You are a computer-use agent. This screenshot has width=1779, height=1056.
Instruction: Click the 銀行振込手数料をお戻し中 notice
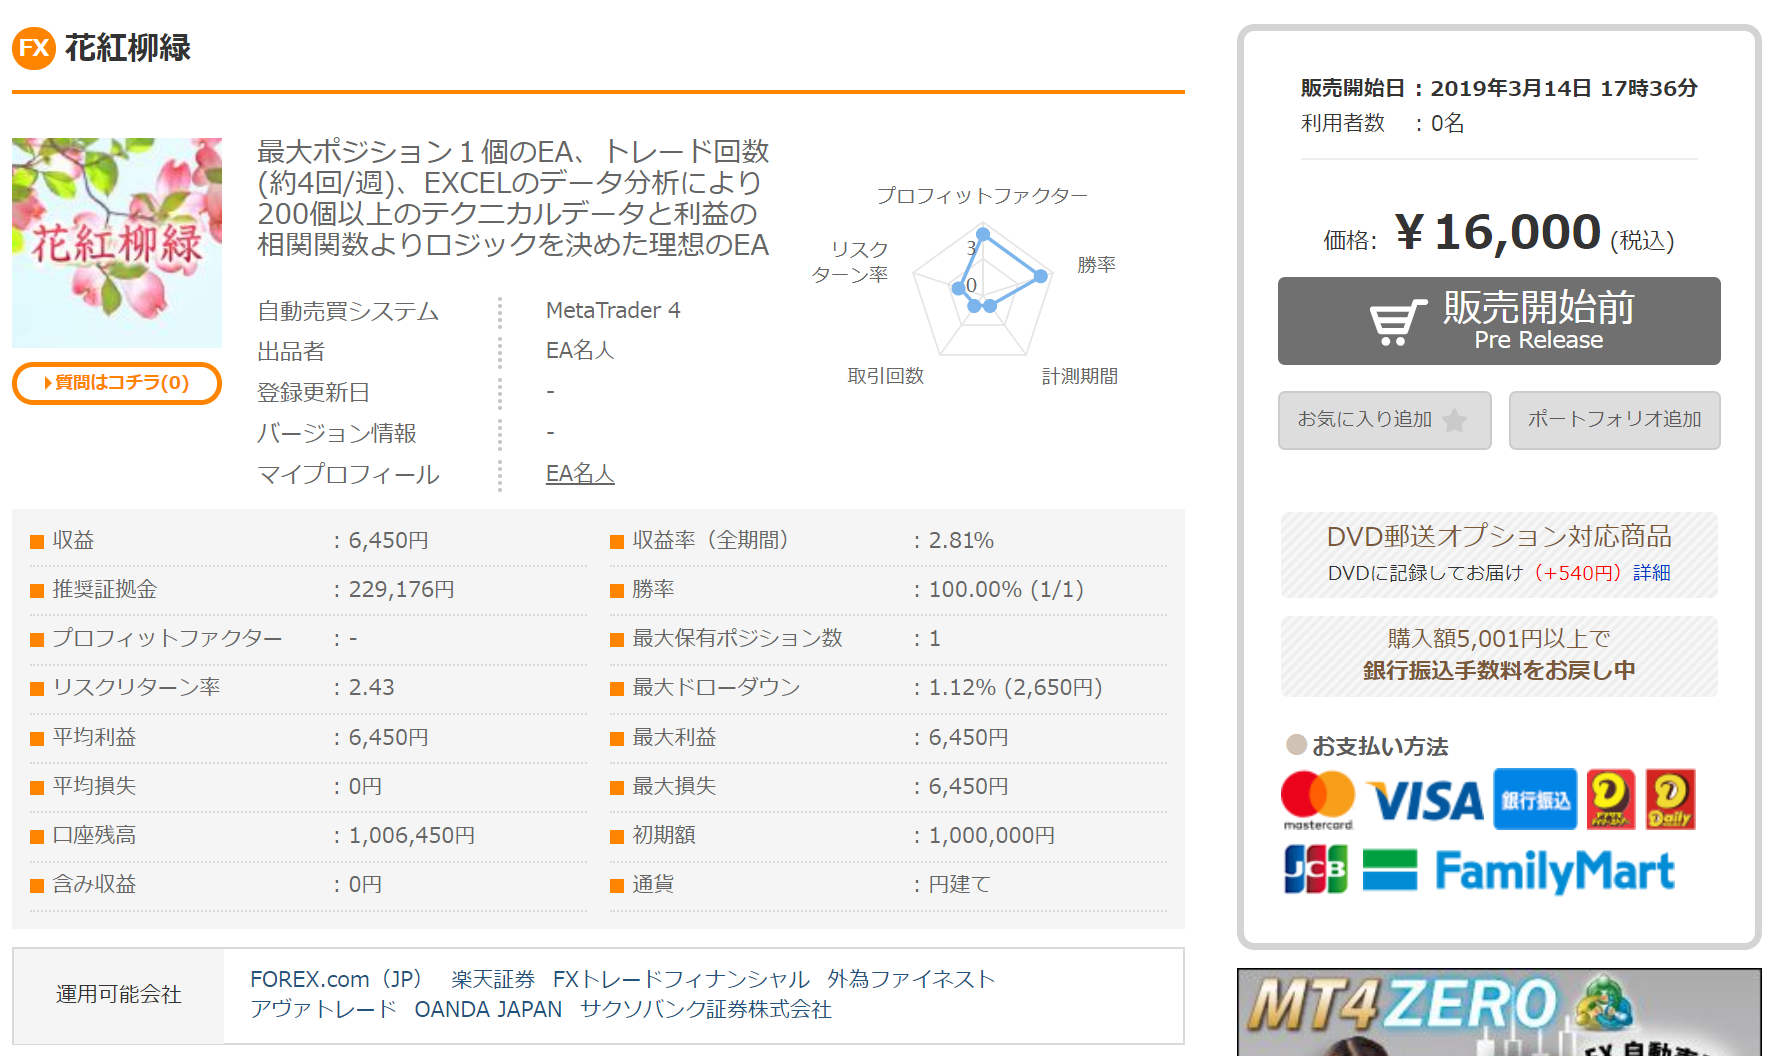[x=1499, y=670]
